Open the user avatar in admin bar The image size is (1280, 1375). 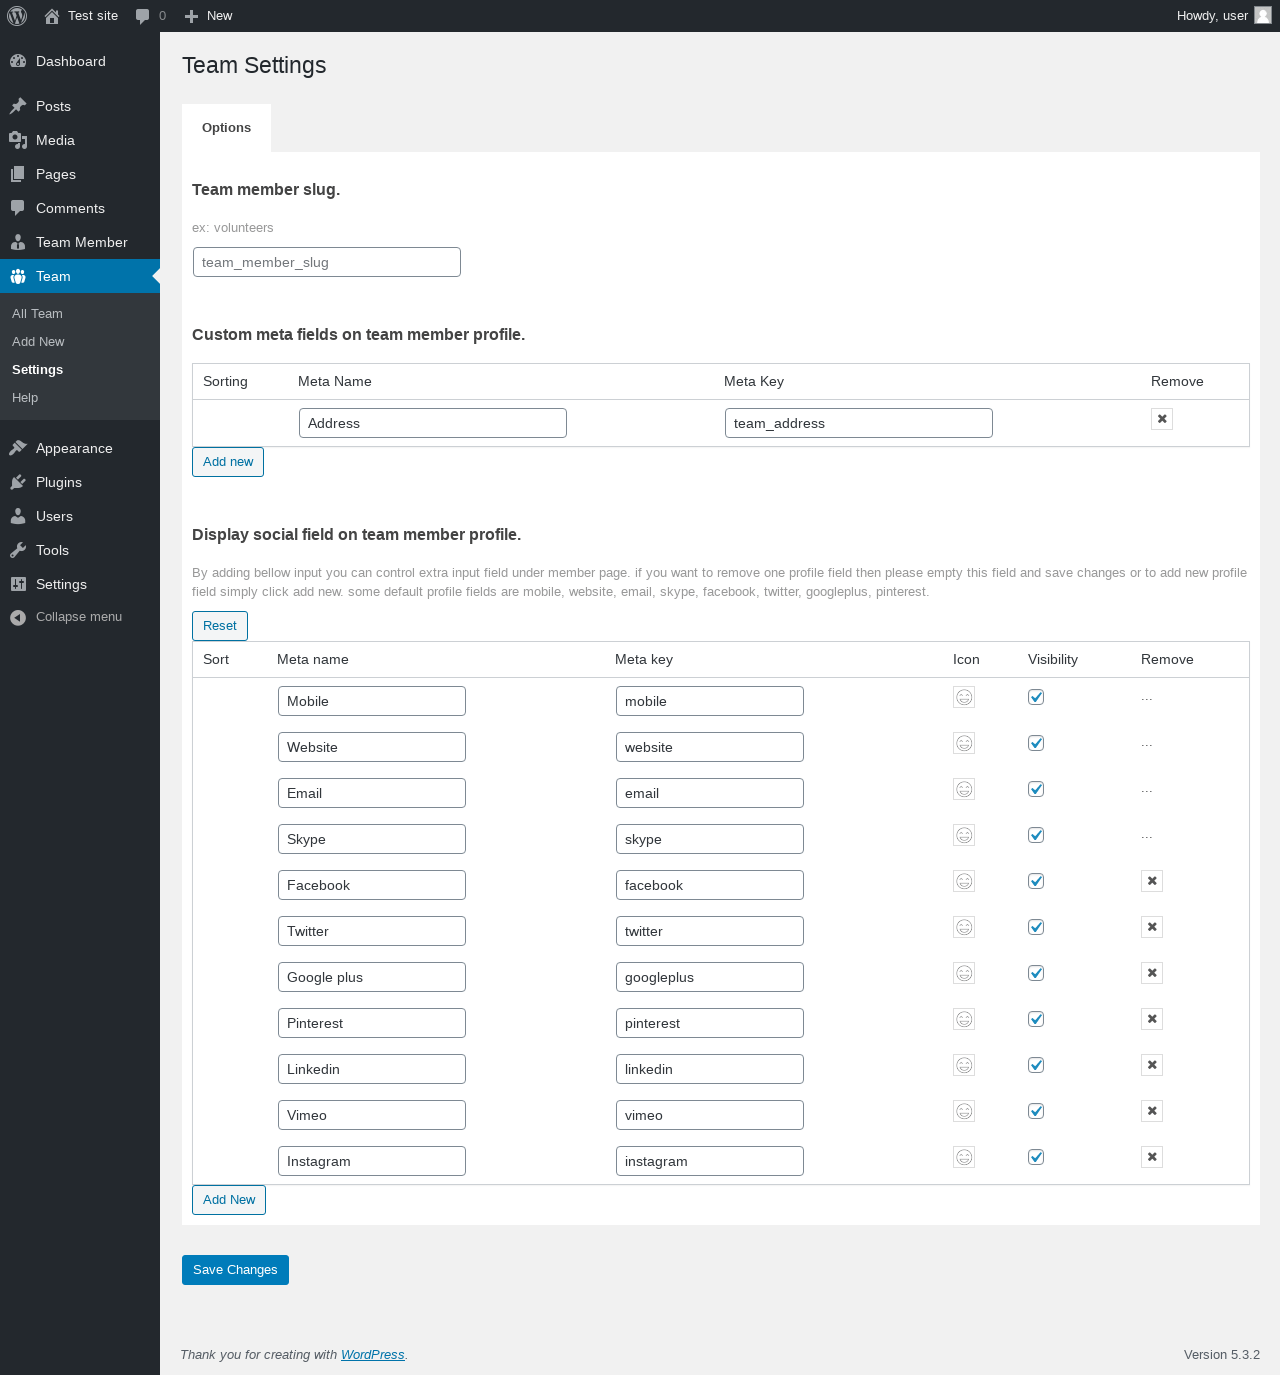point(1263,15)
